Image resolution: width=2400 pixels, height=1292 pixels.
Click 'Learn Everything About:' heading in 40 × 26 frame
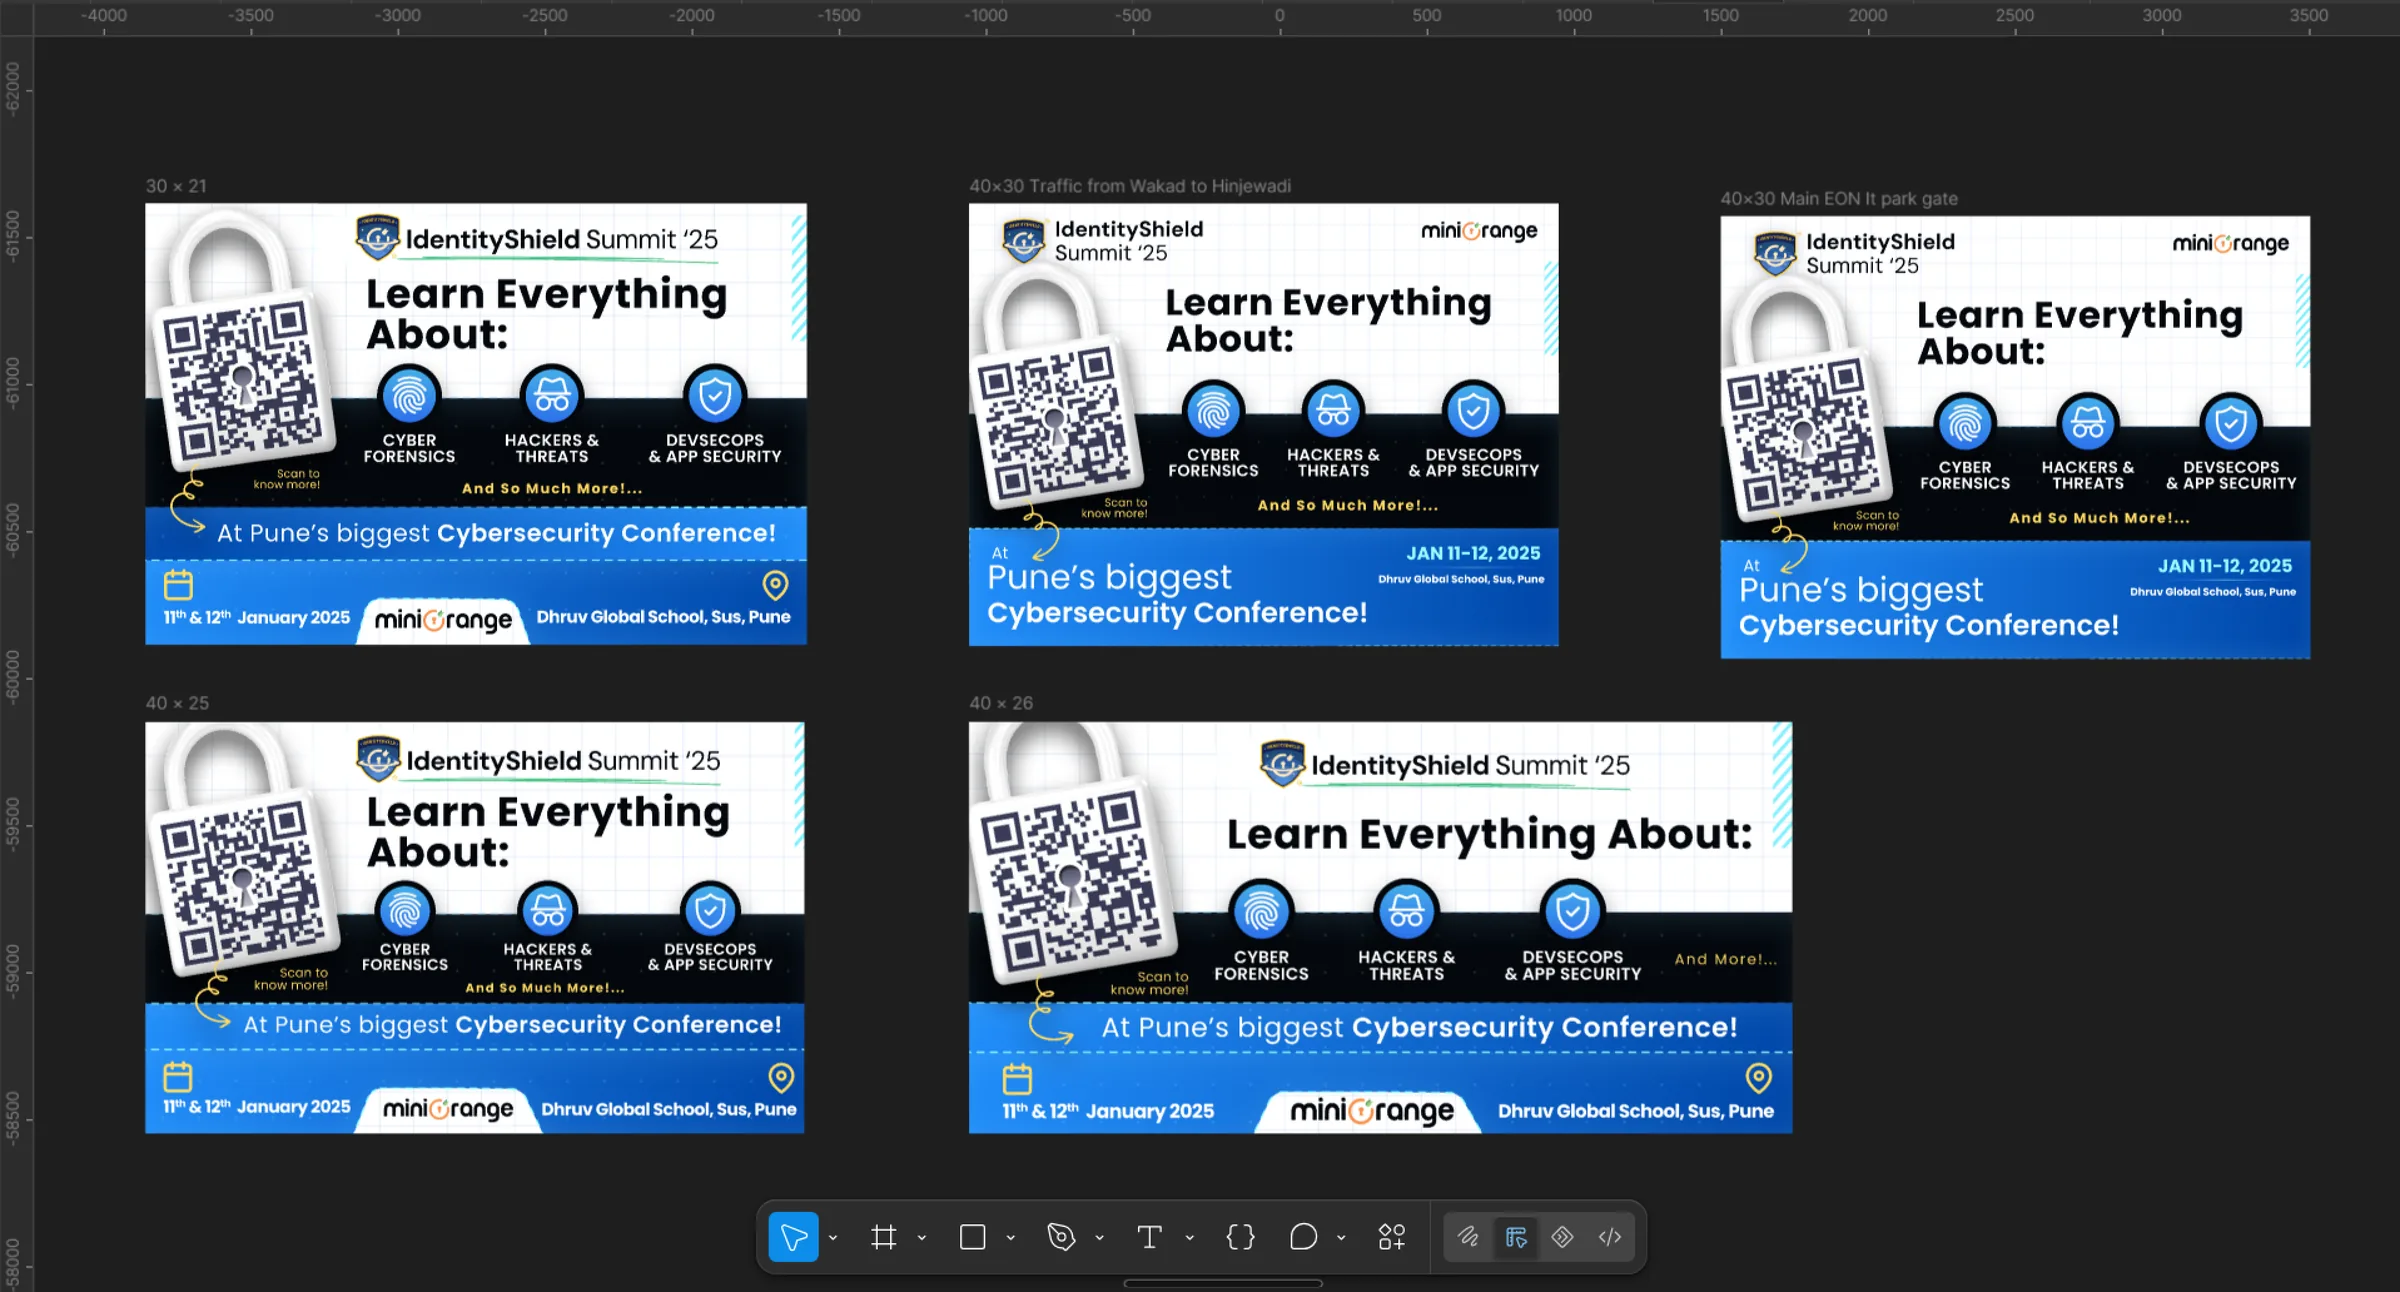(x=1490, y=834)
